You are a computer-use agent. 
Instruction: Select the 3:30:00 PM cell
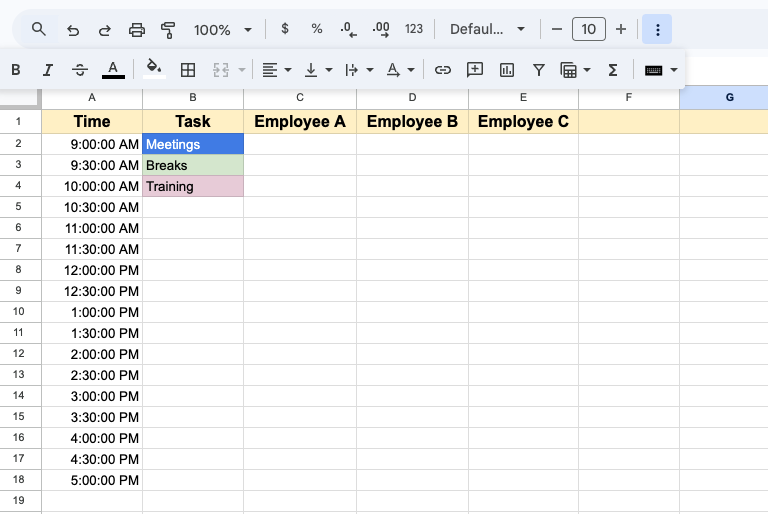(92, 417)
